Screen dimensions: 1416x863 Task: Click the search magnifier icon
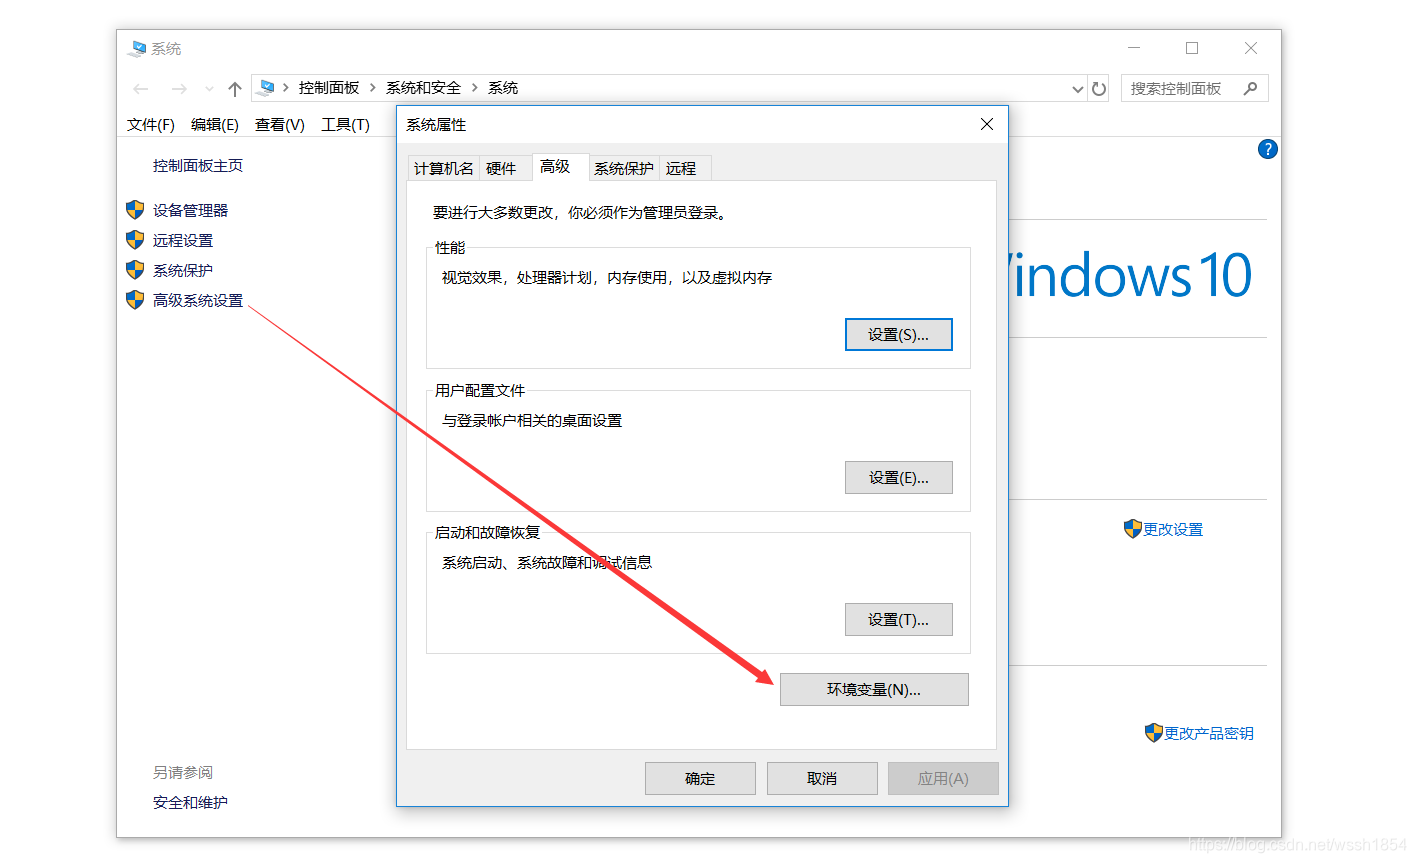click(1250, 88)
